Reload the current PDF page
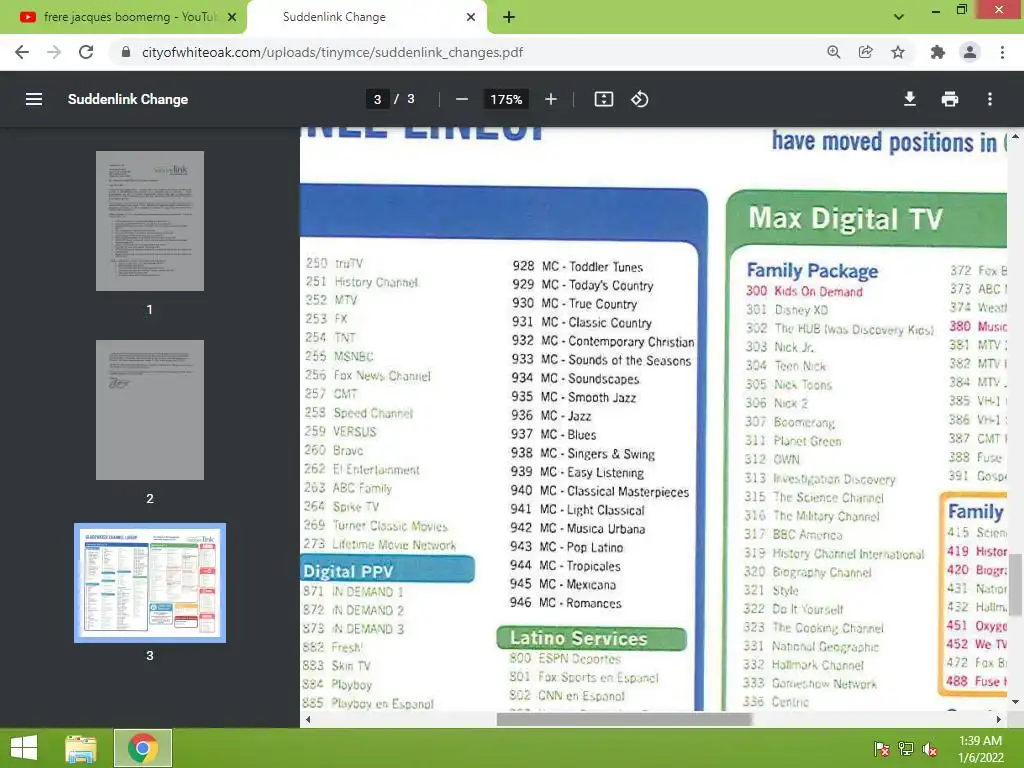Image resolution: width=1024 pixels, height=768 pixels. [x=86, y=52]
